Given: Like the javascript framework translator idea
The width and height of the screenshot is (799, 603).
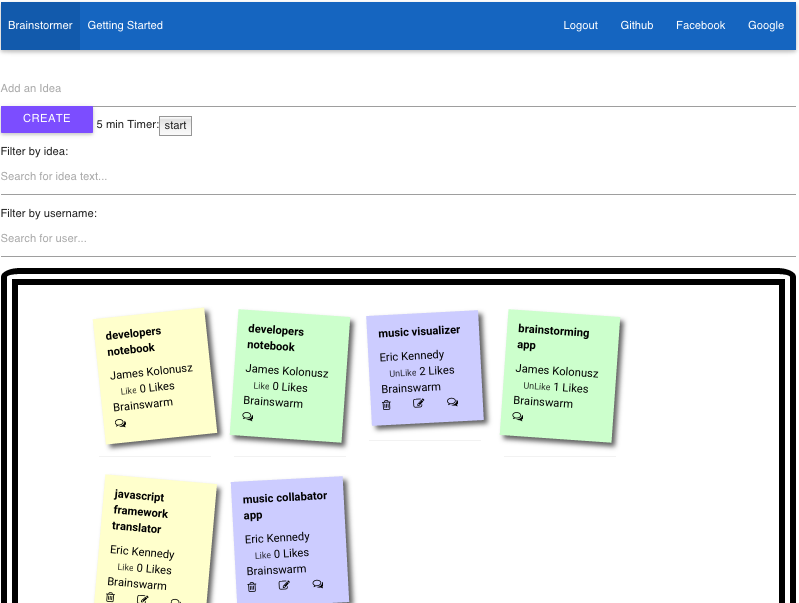Looking at the screenshot, I should 125,567.
